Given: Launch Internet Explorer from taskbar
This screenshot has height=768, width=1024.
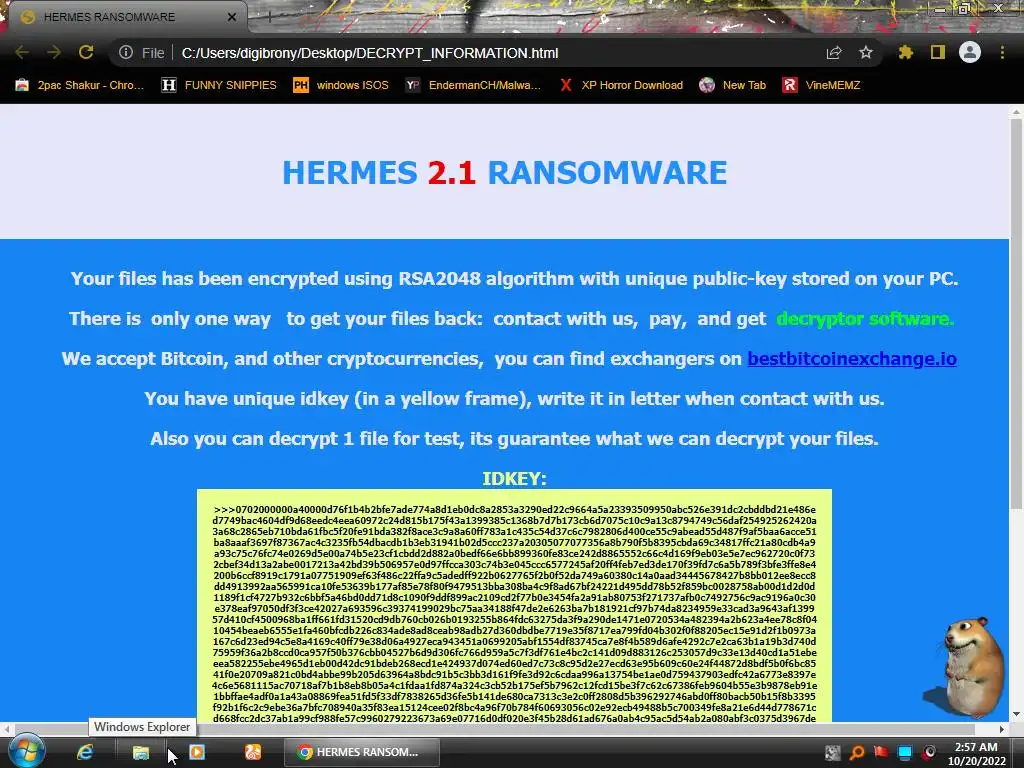Looking at the screenshot, I should tap(85, 752).
